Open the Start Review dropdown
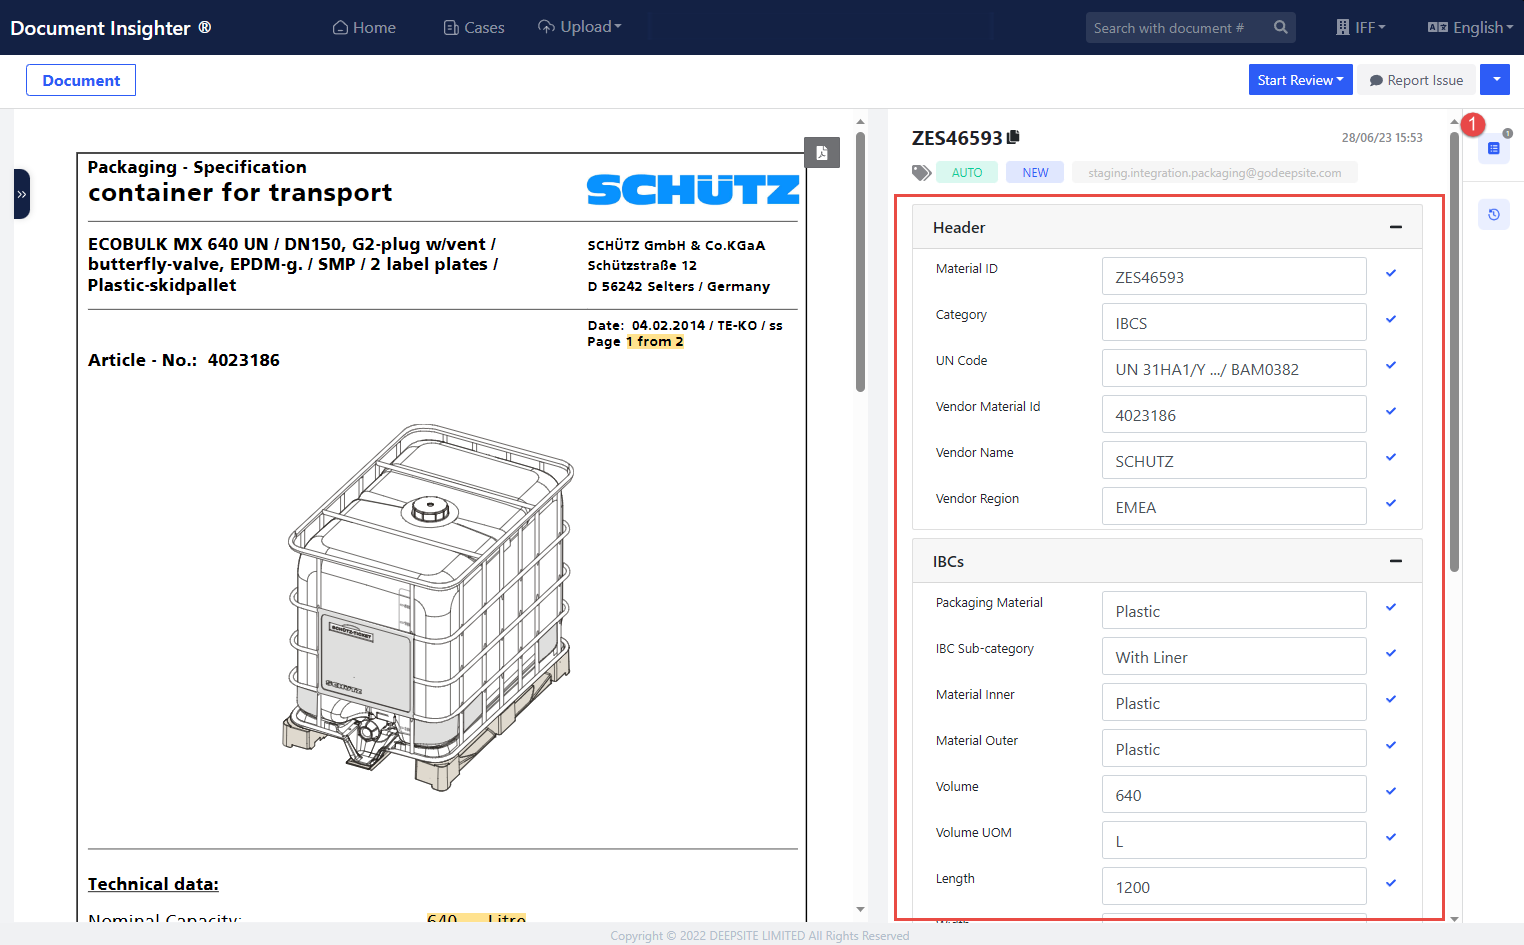Image resolution: width=1524 pixels, height=945 pixels. point(1300,80)
